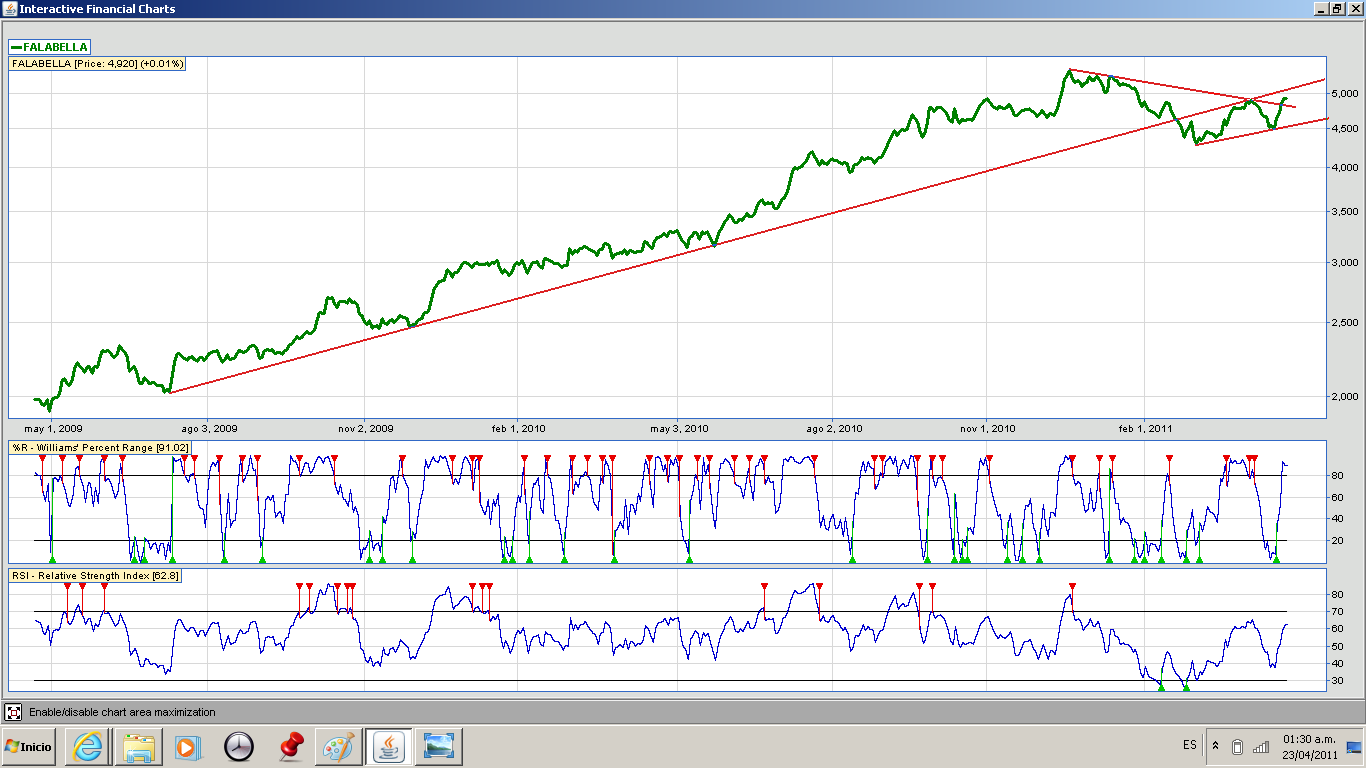Open Paint from the taskbar
Image resolution: width=1366 pixels, height=768 pixels.
[339, 746]
